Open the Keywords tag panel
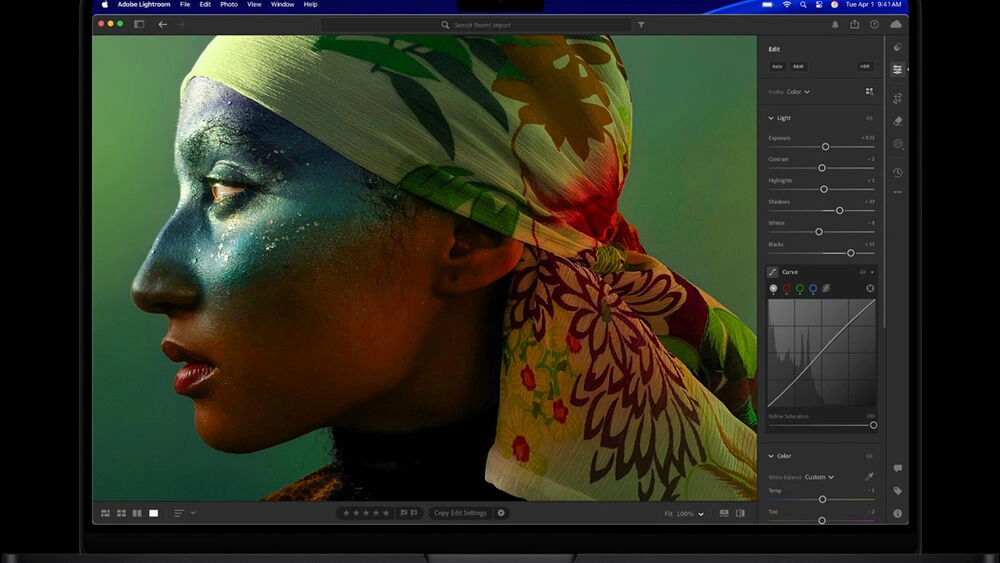 [x=898, y=491]
